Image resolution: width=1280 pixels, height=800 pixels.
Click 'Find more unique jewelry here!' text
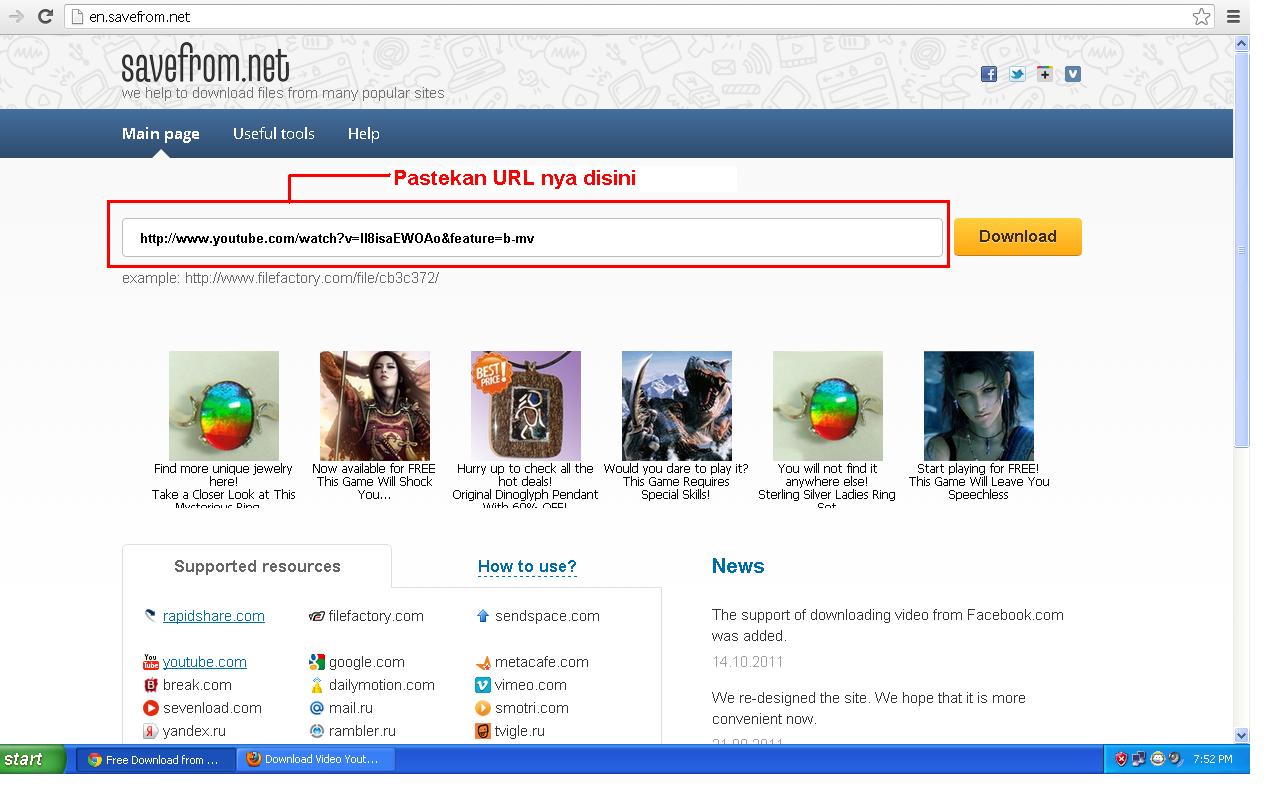pos(224,475)
